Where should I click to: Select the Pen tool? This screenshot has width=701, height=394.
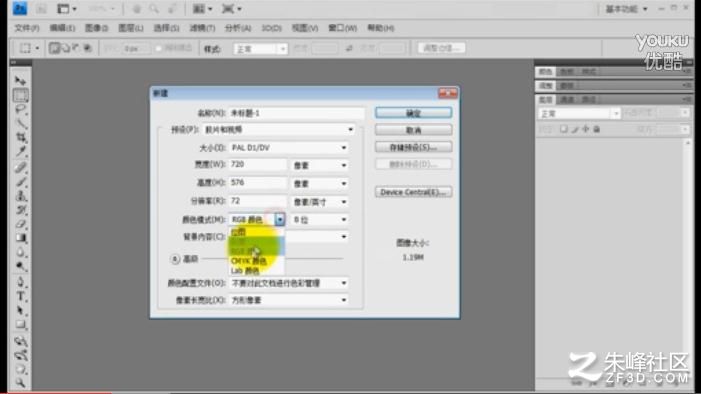(x=21, y=282)
